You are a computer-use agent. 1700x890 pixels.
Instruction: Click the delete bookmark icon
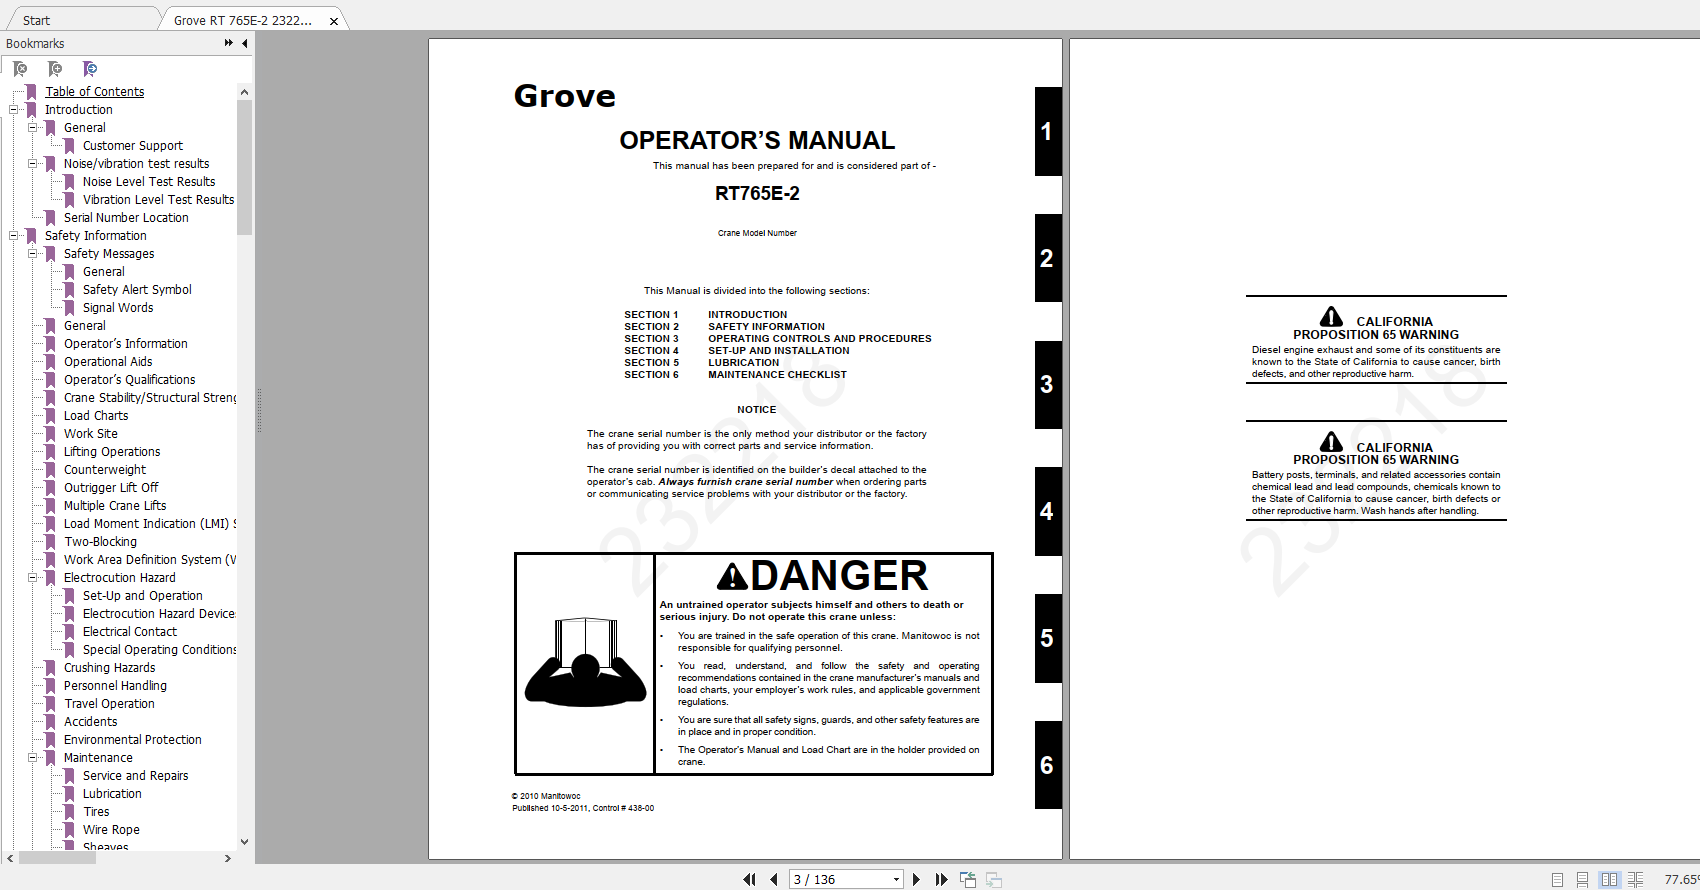tap(20, 69)
